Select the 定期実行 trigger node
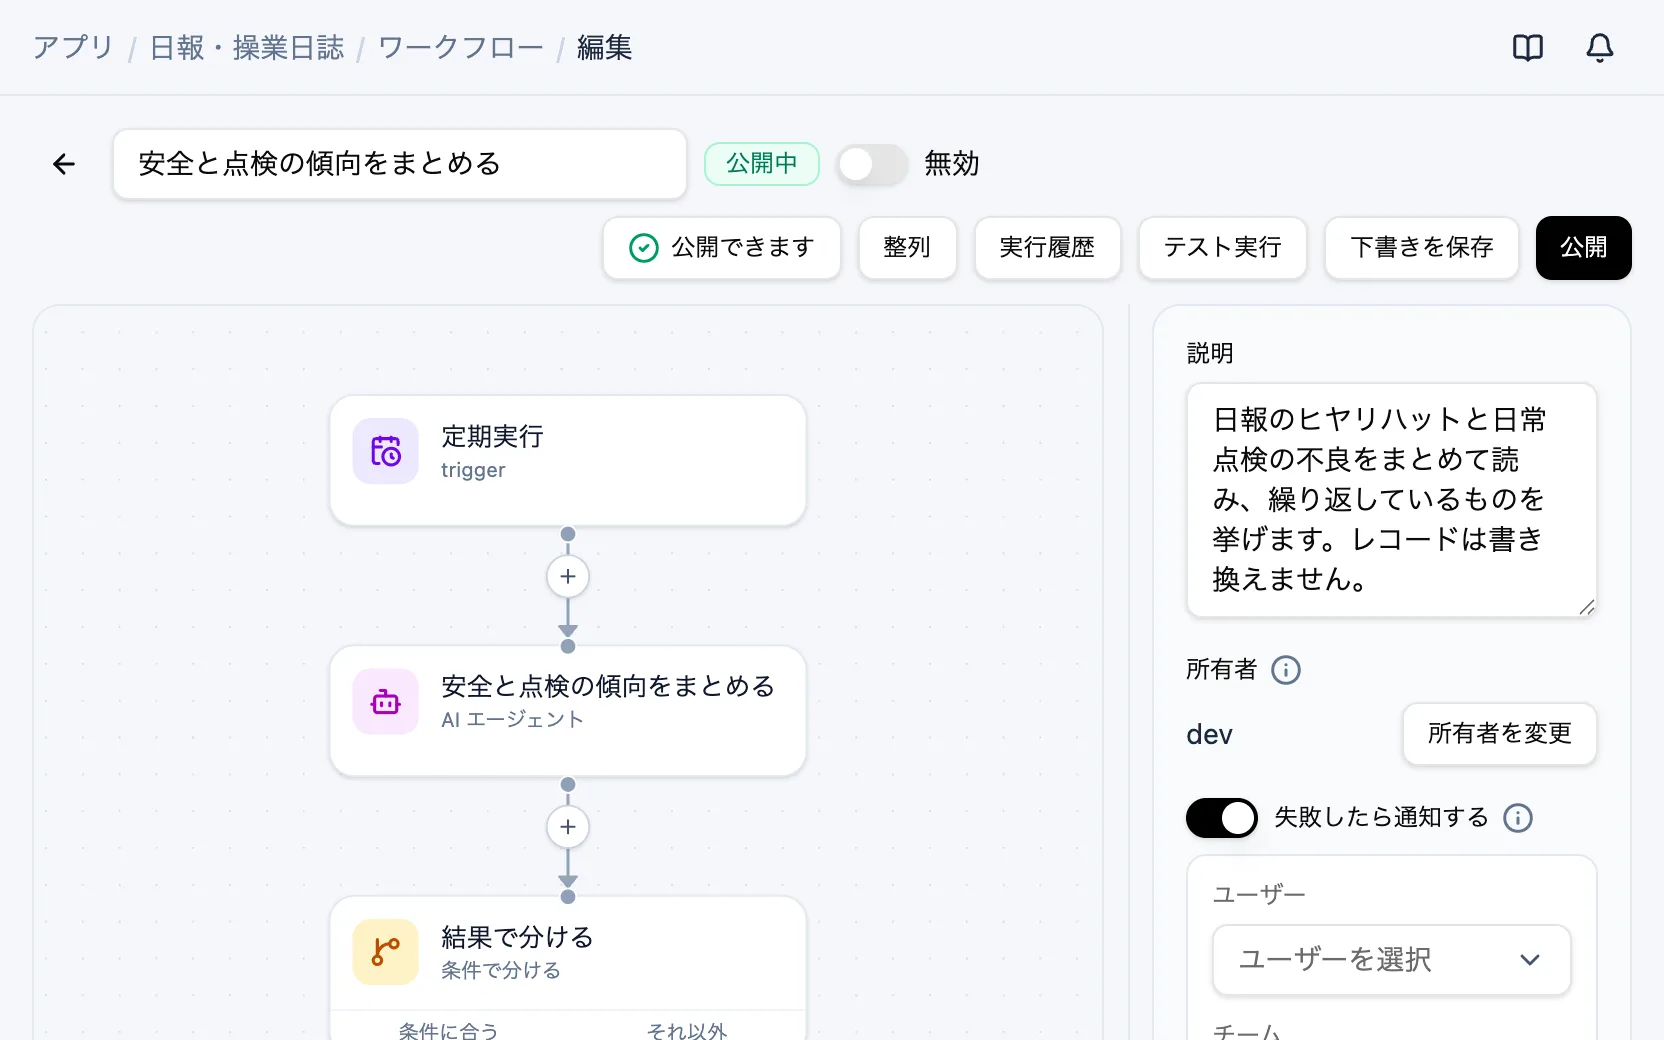The height and width of the screenshot is (1040, 1664). pyautogui.click(x=568, y=460)
